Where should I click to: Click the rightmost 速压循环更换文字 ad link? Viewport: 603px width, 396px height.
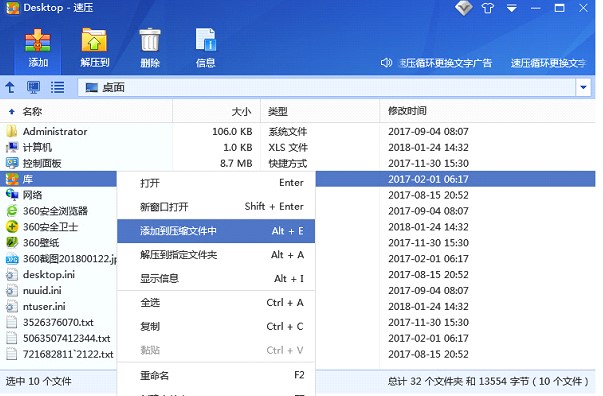[548, 63]
